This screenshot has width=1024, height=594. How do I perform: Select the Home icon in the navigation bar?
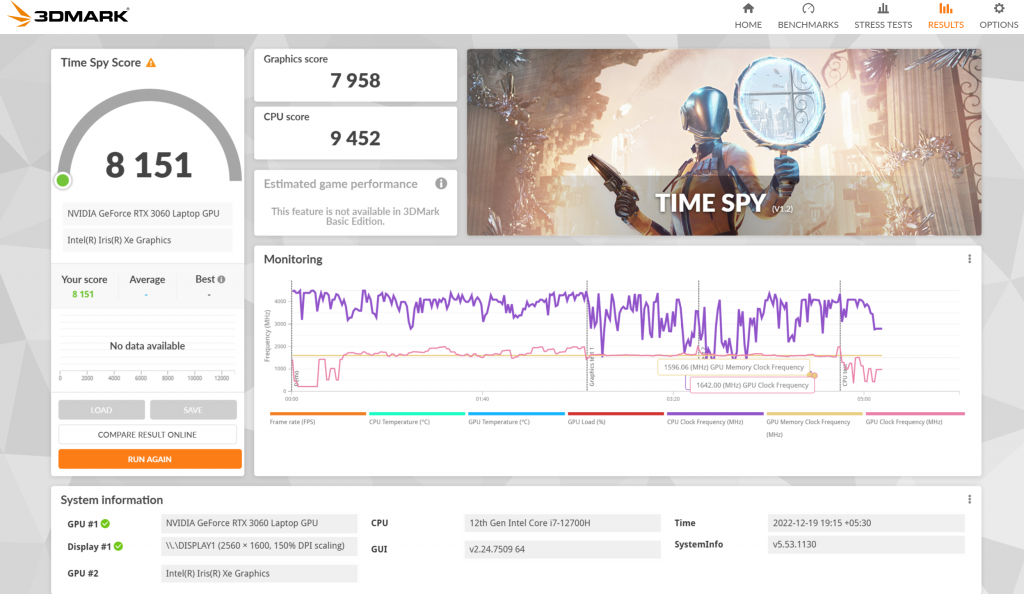pos(748,11)
